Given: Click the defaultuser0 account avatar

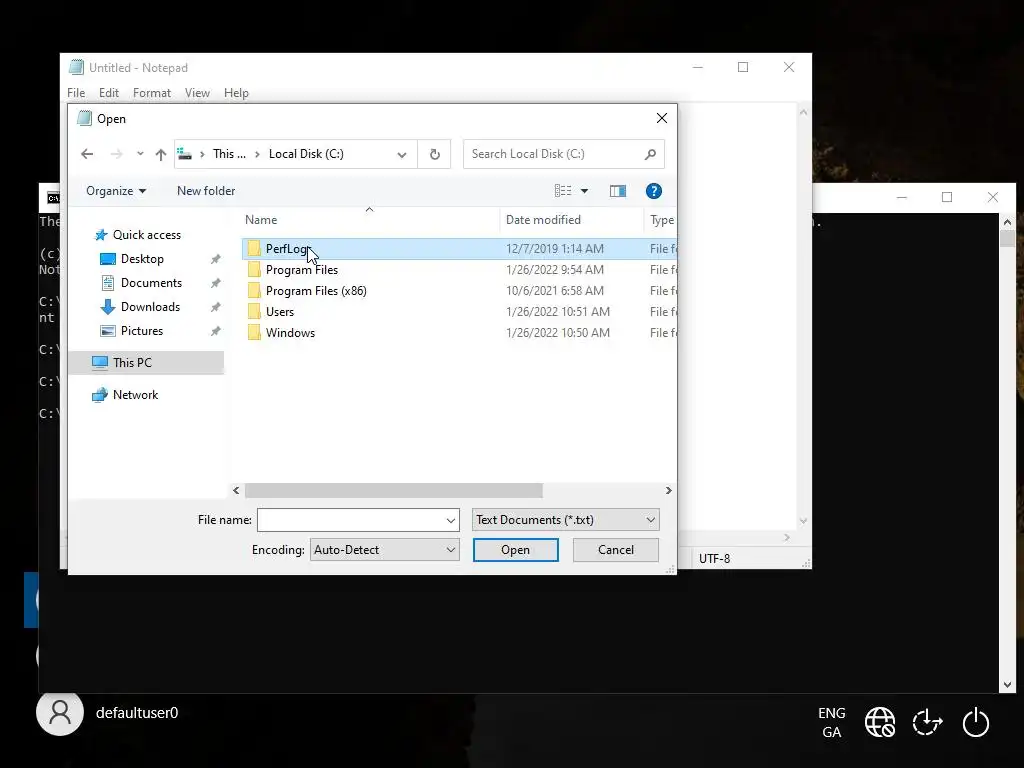Looking at the screenshot, I should [60, 712].
